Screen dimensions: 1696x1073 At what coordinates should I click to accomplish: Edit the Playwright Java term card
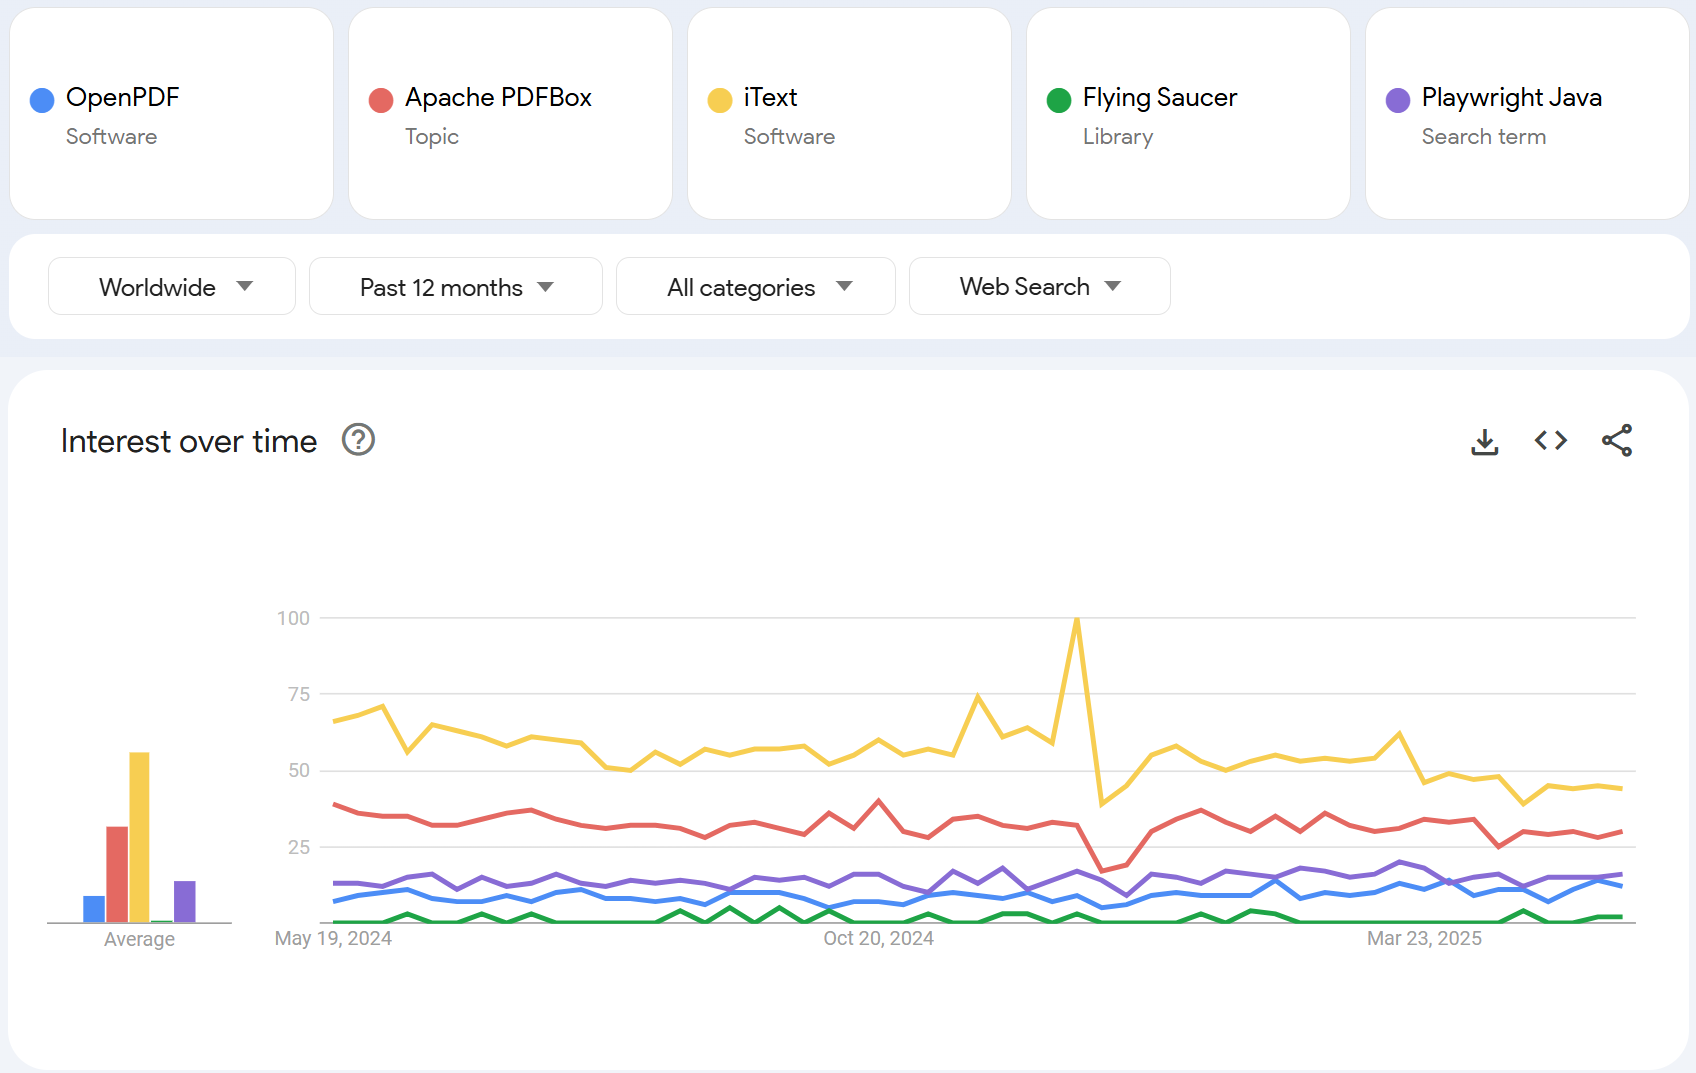[1527, 113]
